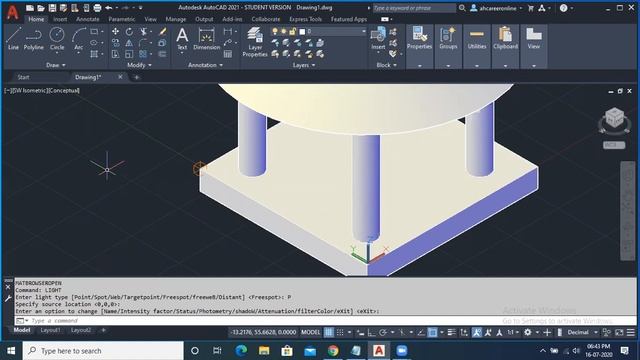
Task: Select the Arc tool
Action: (78, 39)
